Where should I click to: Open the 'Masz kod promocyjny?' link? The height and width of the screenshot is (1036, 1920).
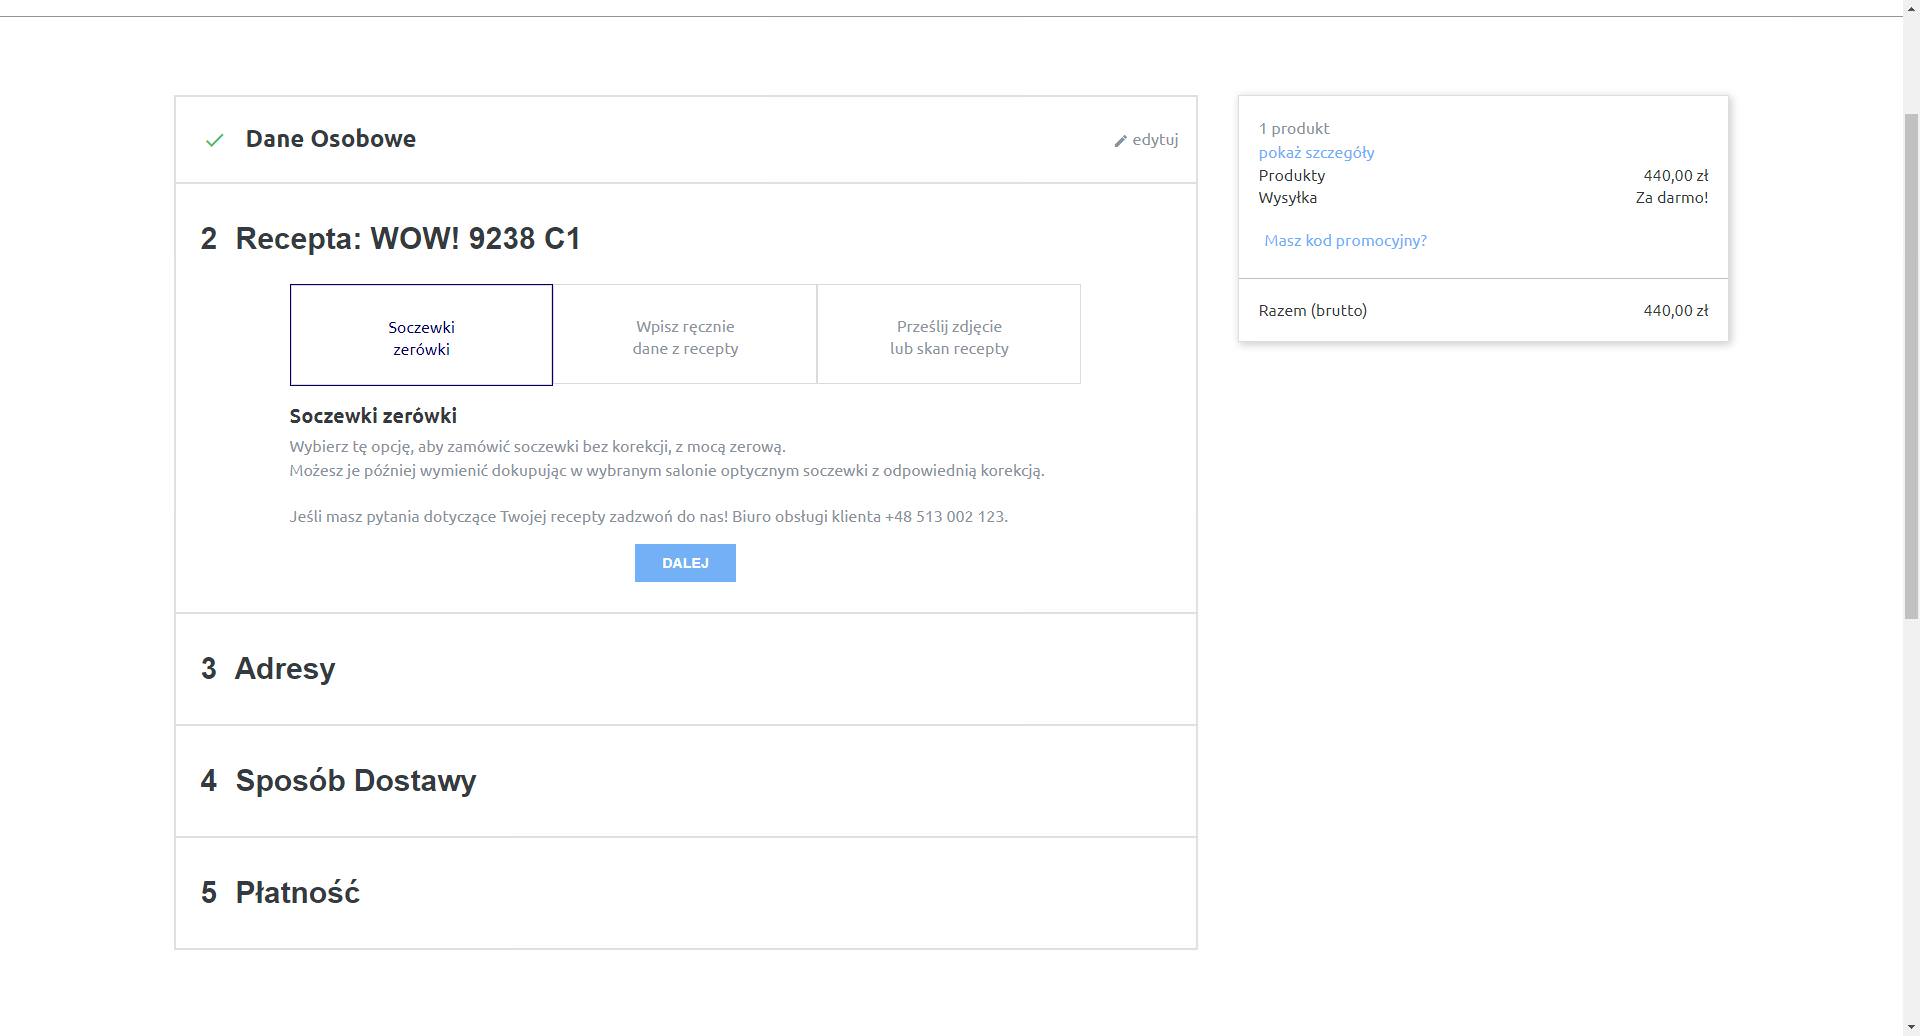(x=1345, y=241)
